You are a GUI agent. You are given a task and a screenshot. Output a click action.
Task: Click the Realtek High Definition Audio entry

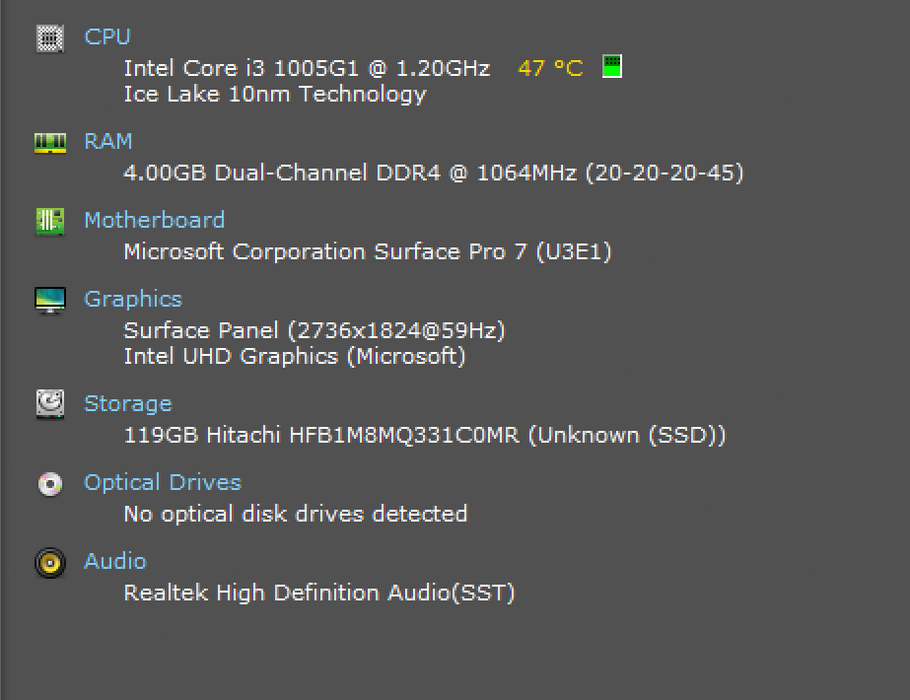318,592
